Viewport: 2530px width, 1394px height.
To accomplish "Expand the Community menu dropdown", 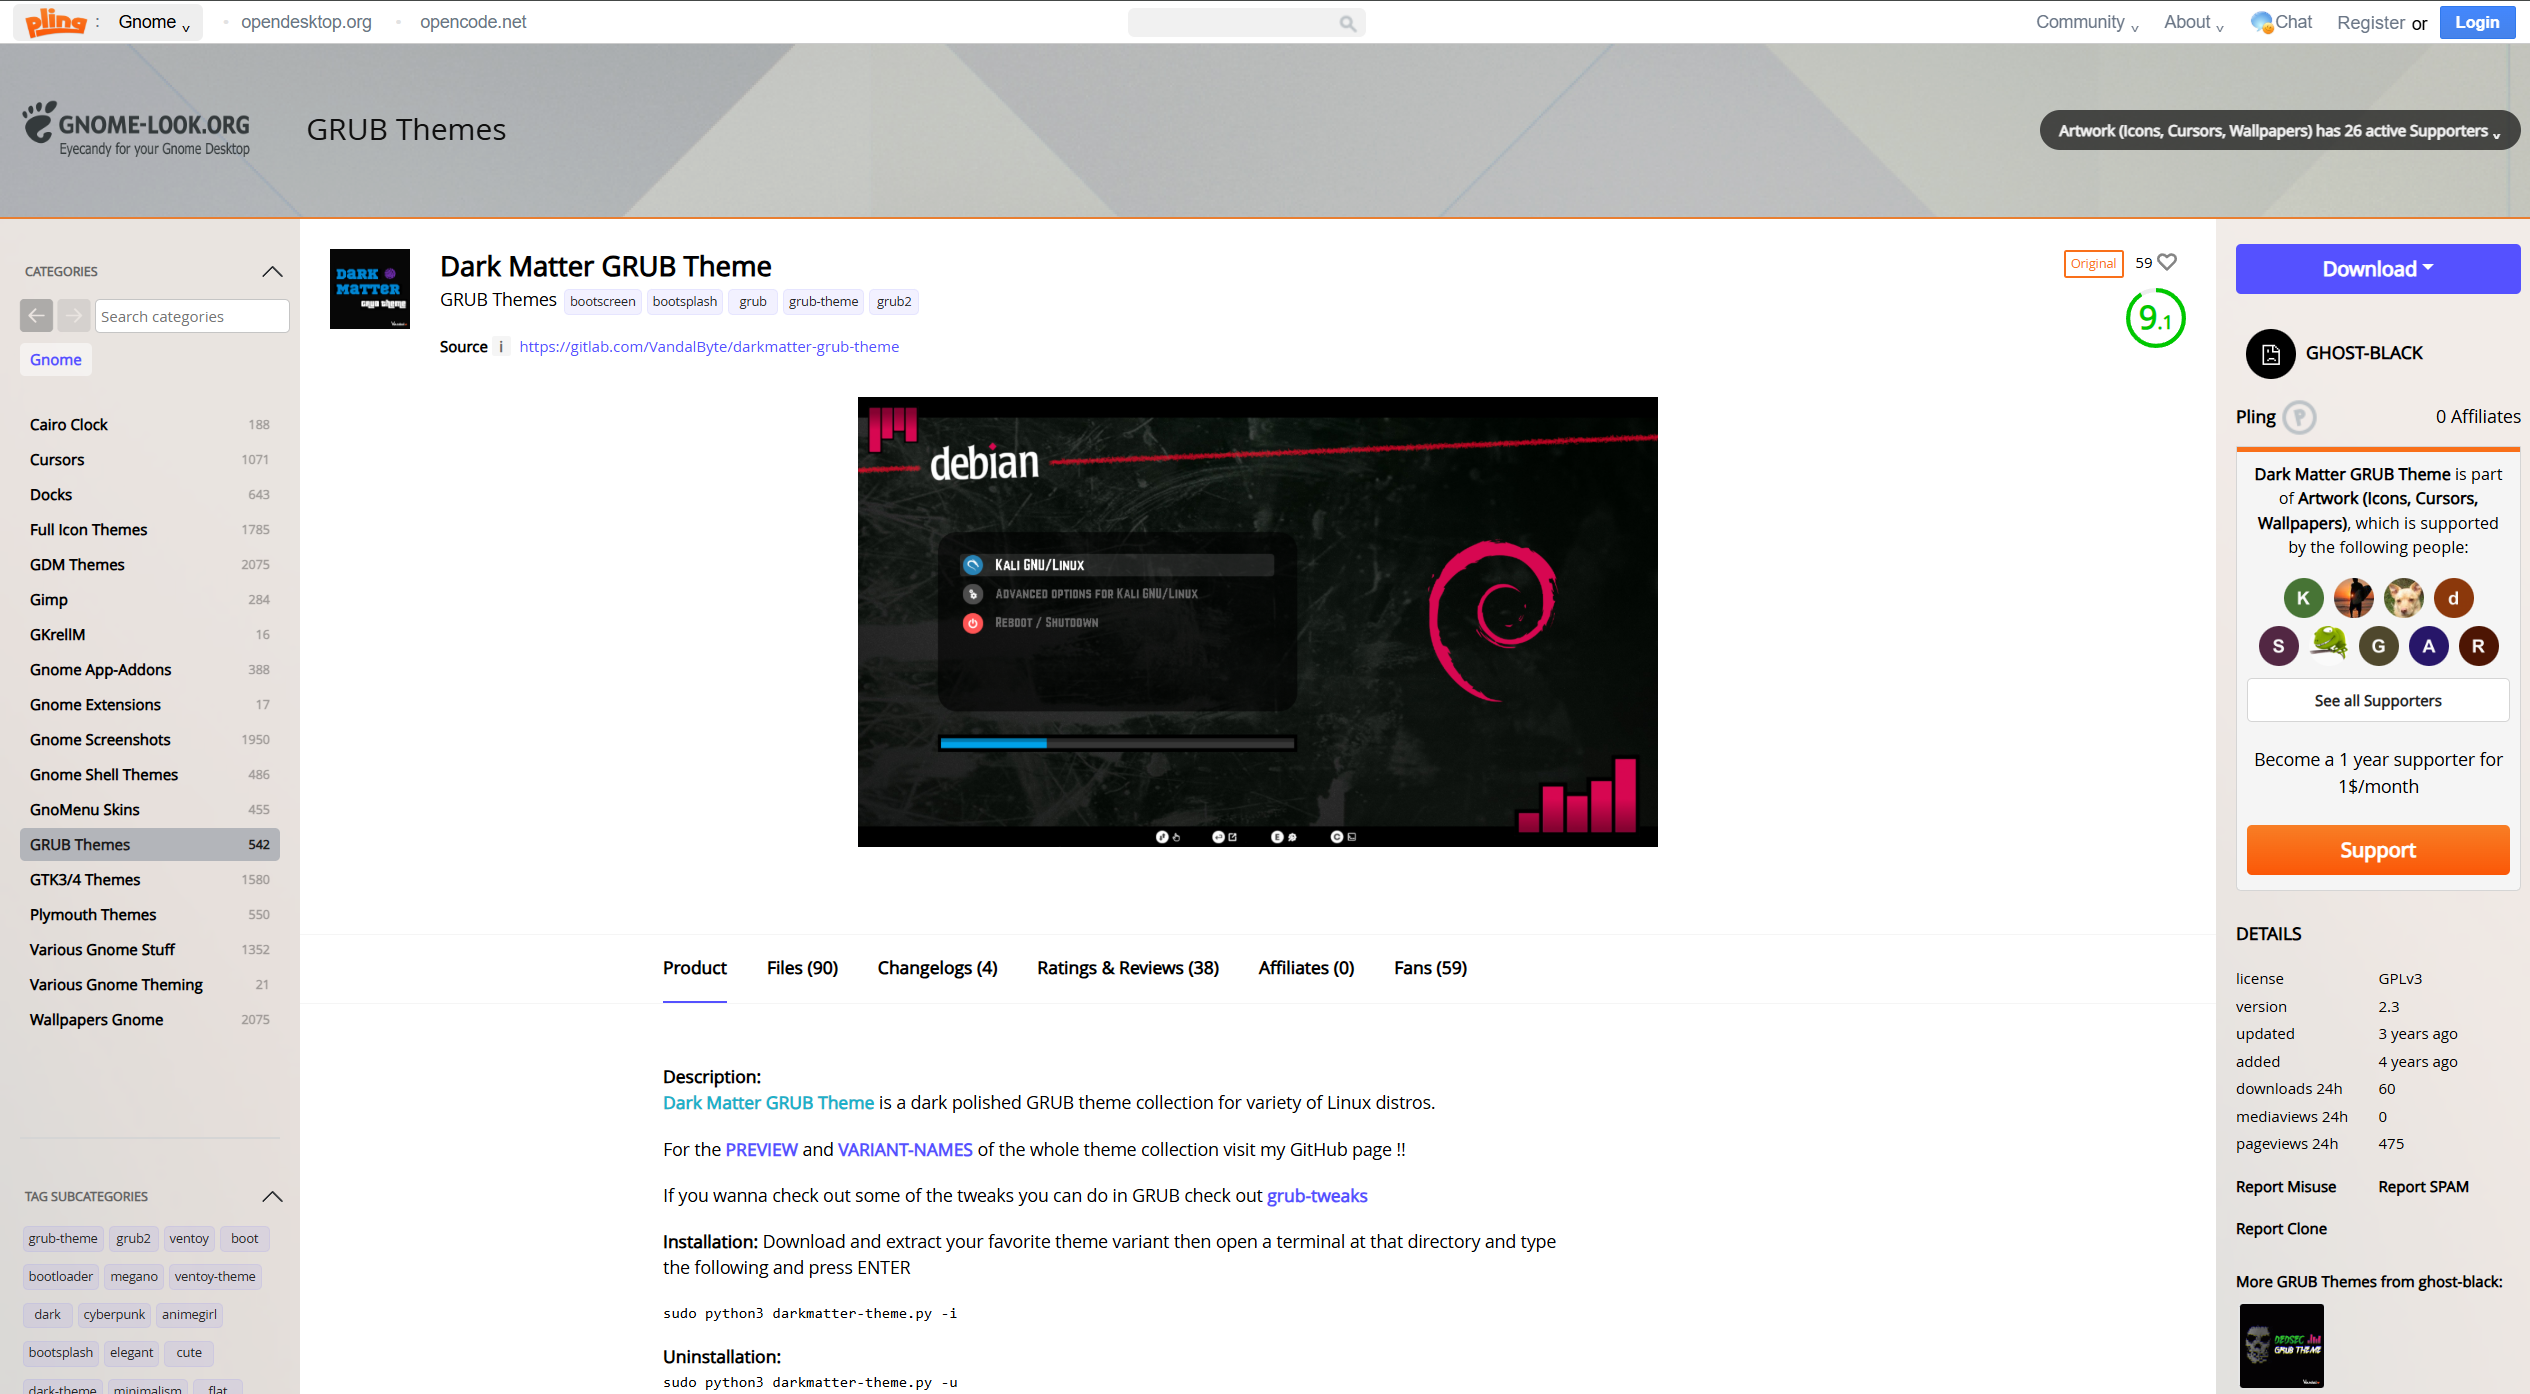I will 2086,22.
